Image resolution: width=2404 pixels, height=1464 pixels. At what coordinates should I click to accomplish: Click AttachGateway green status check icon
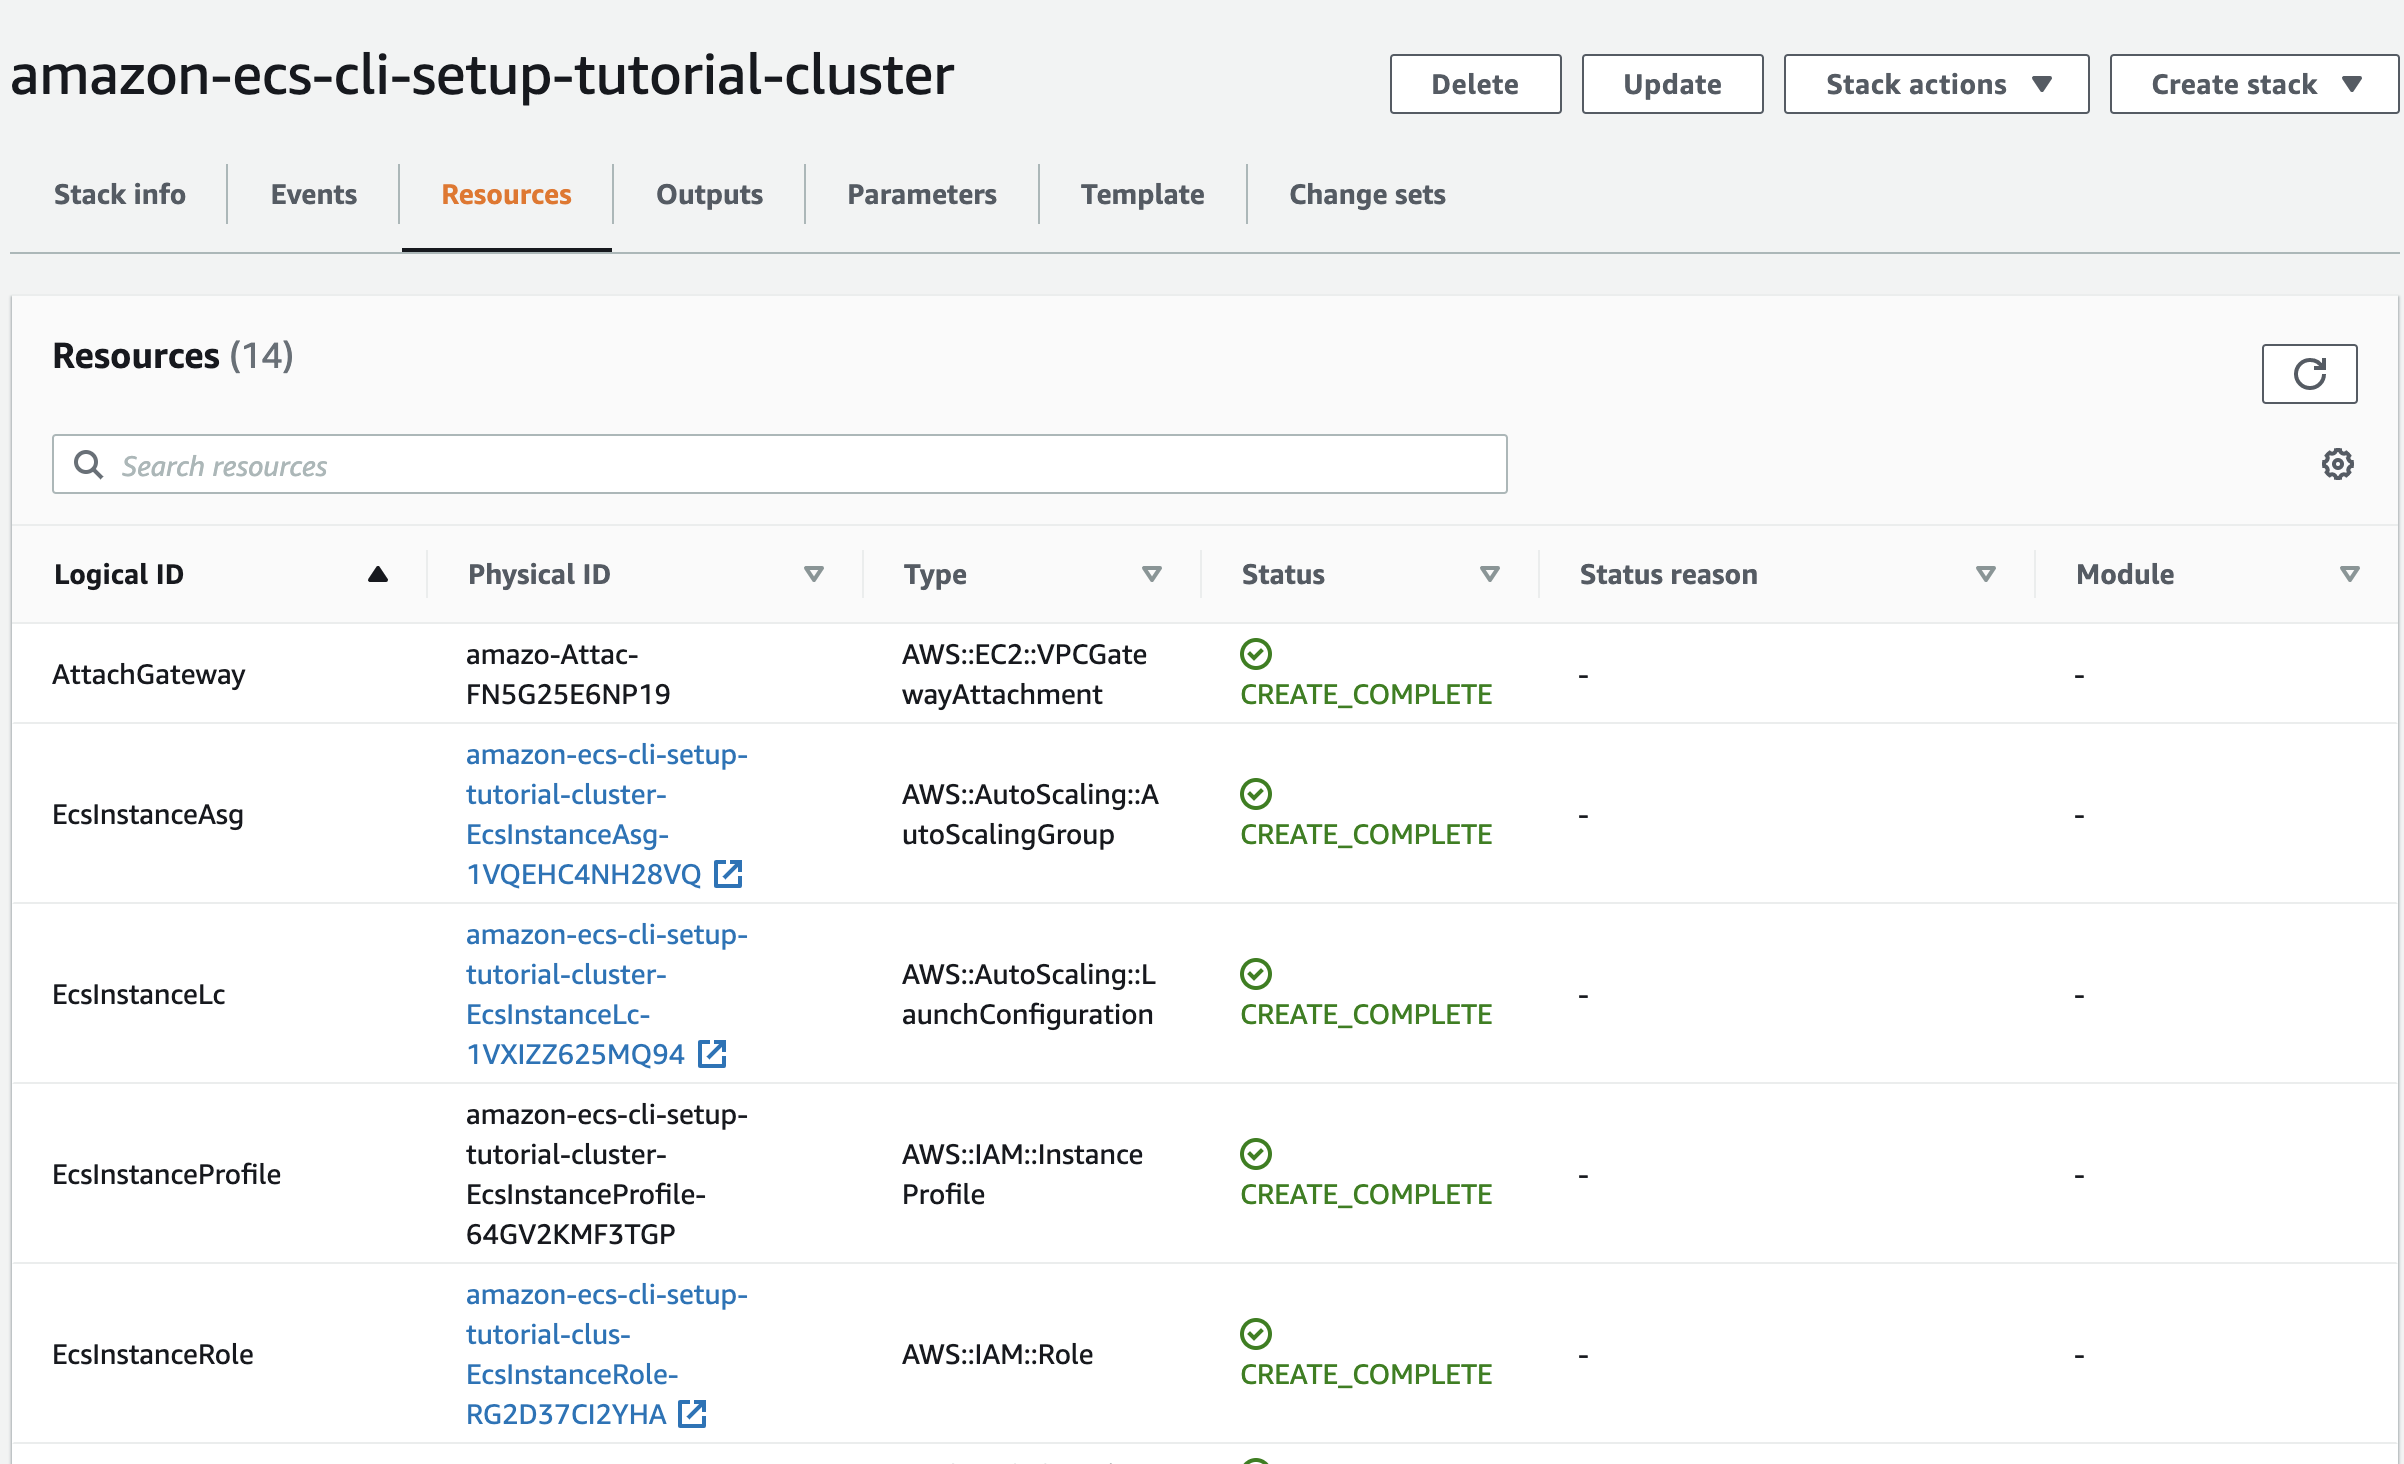pos(1255,654)
